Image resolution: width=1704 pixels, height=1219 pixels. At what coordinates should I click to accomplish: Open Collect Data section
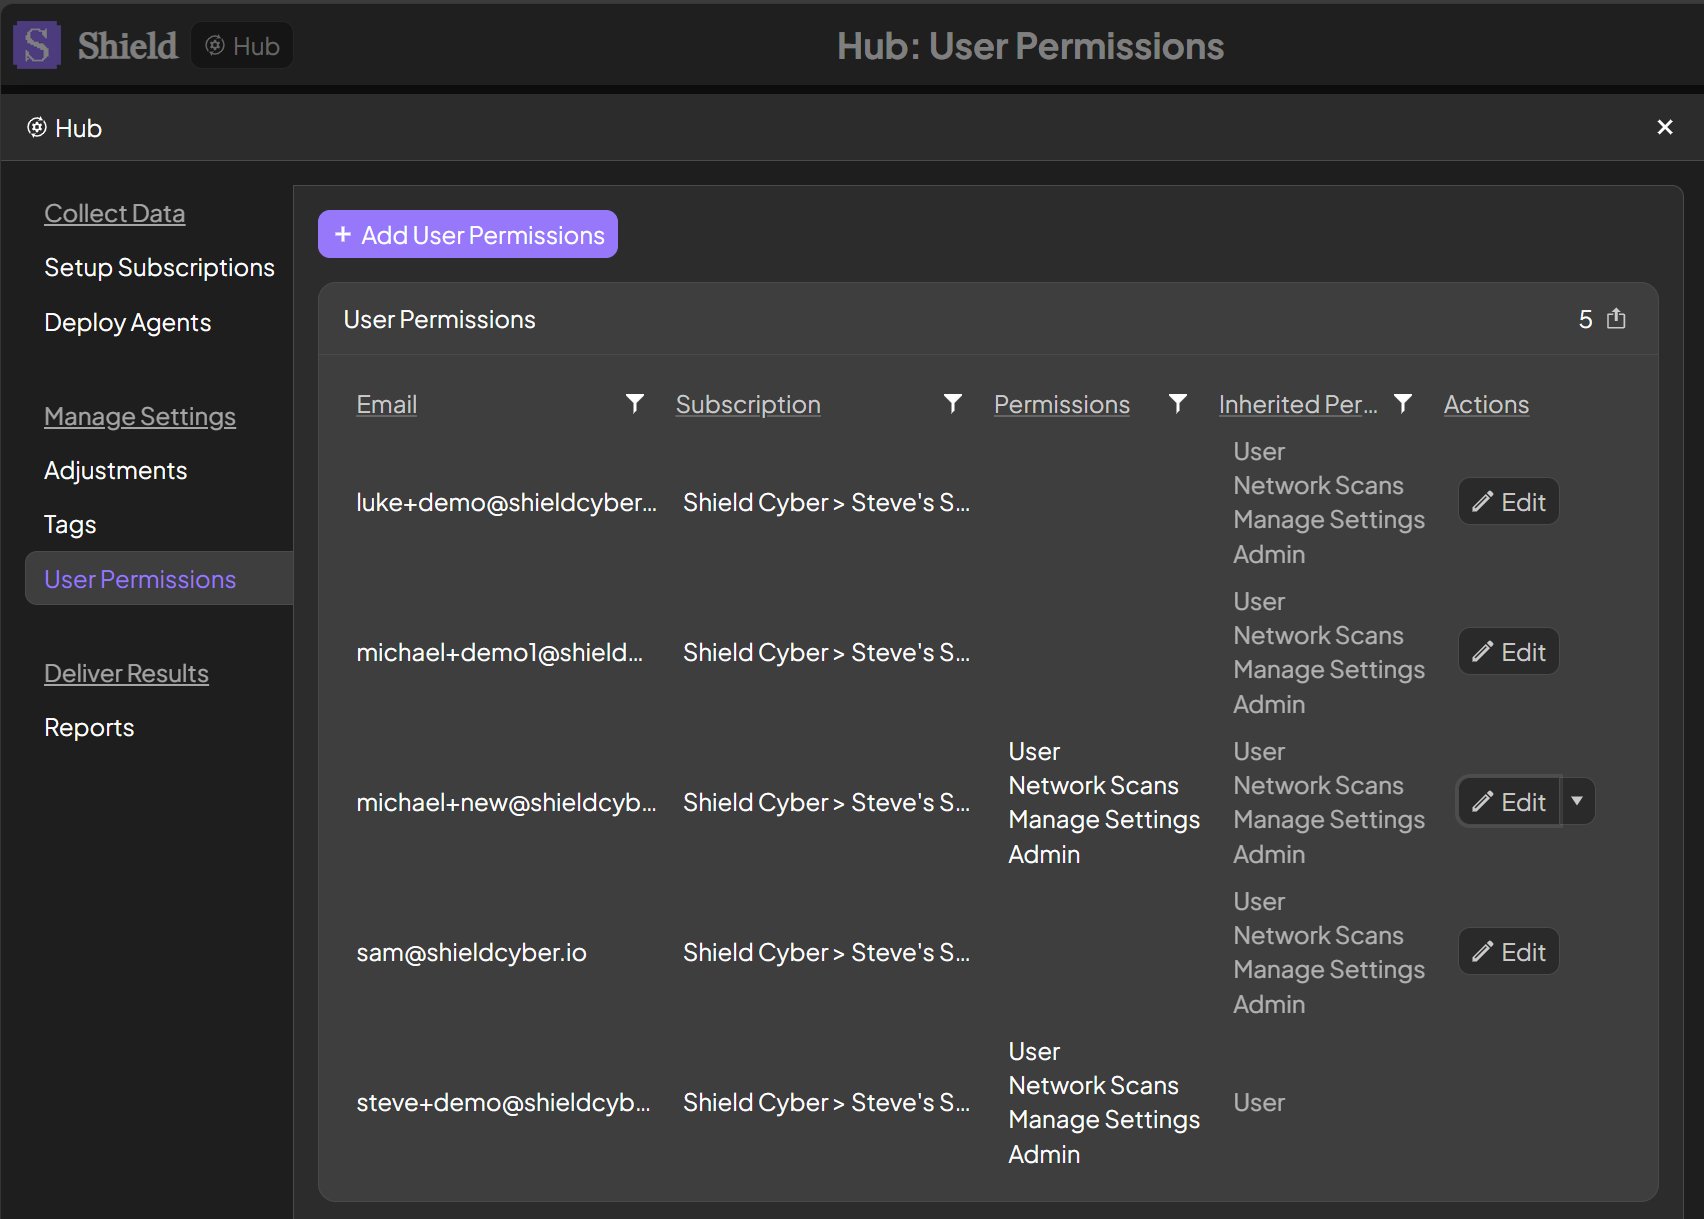pos(115,213)
